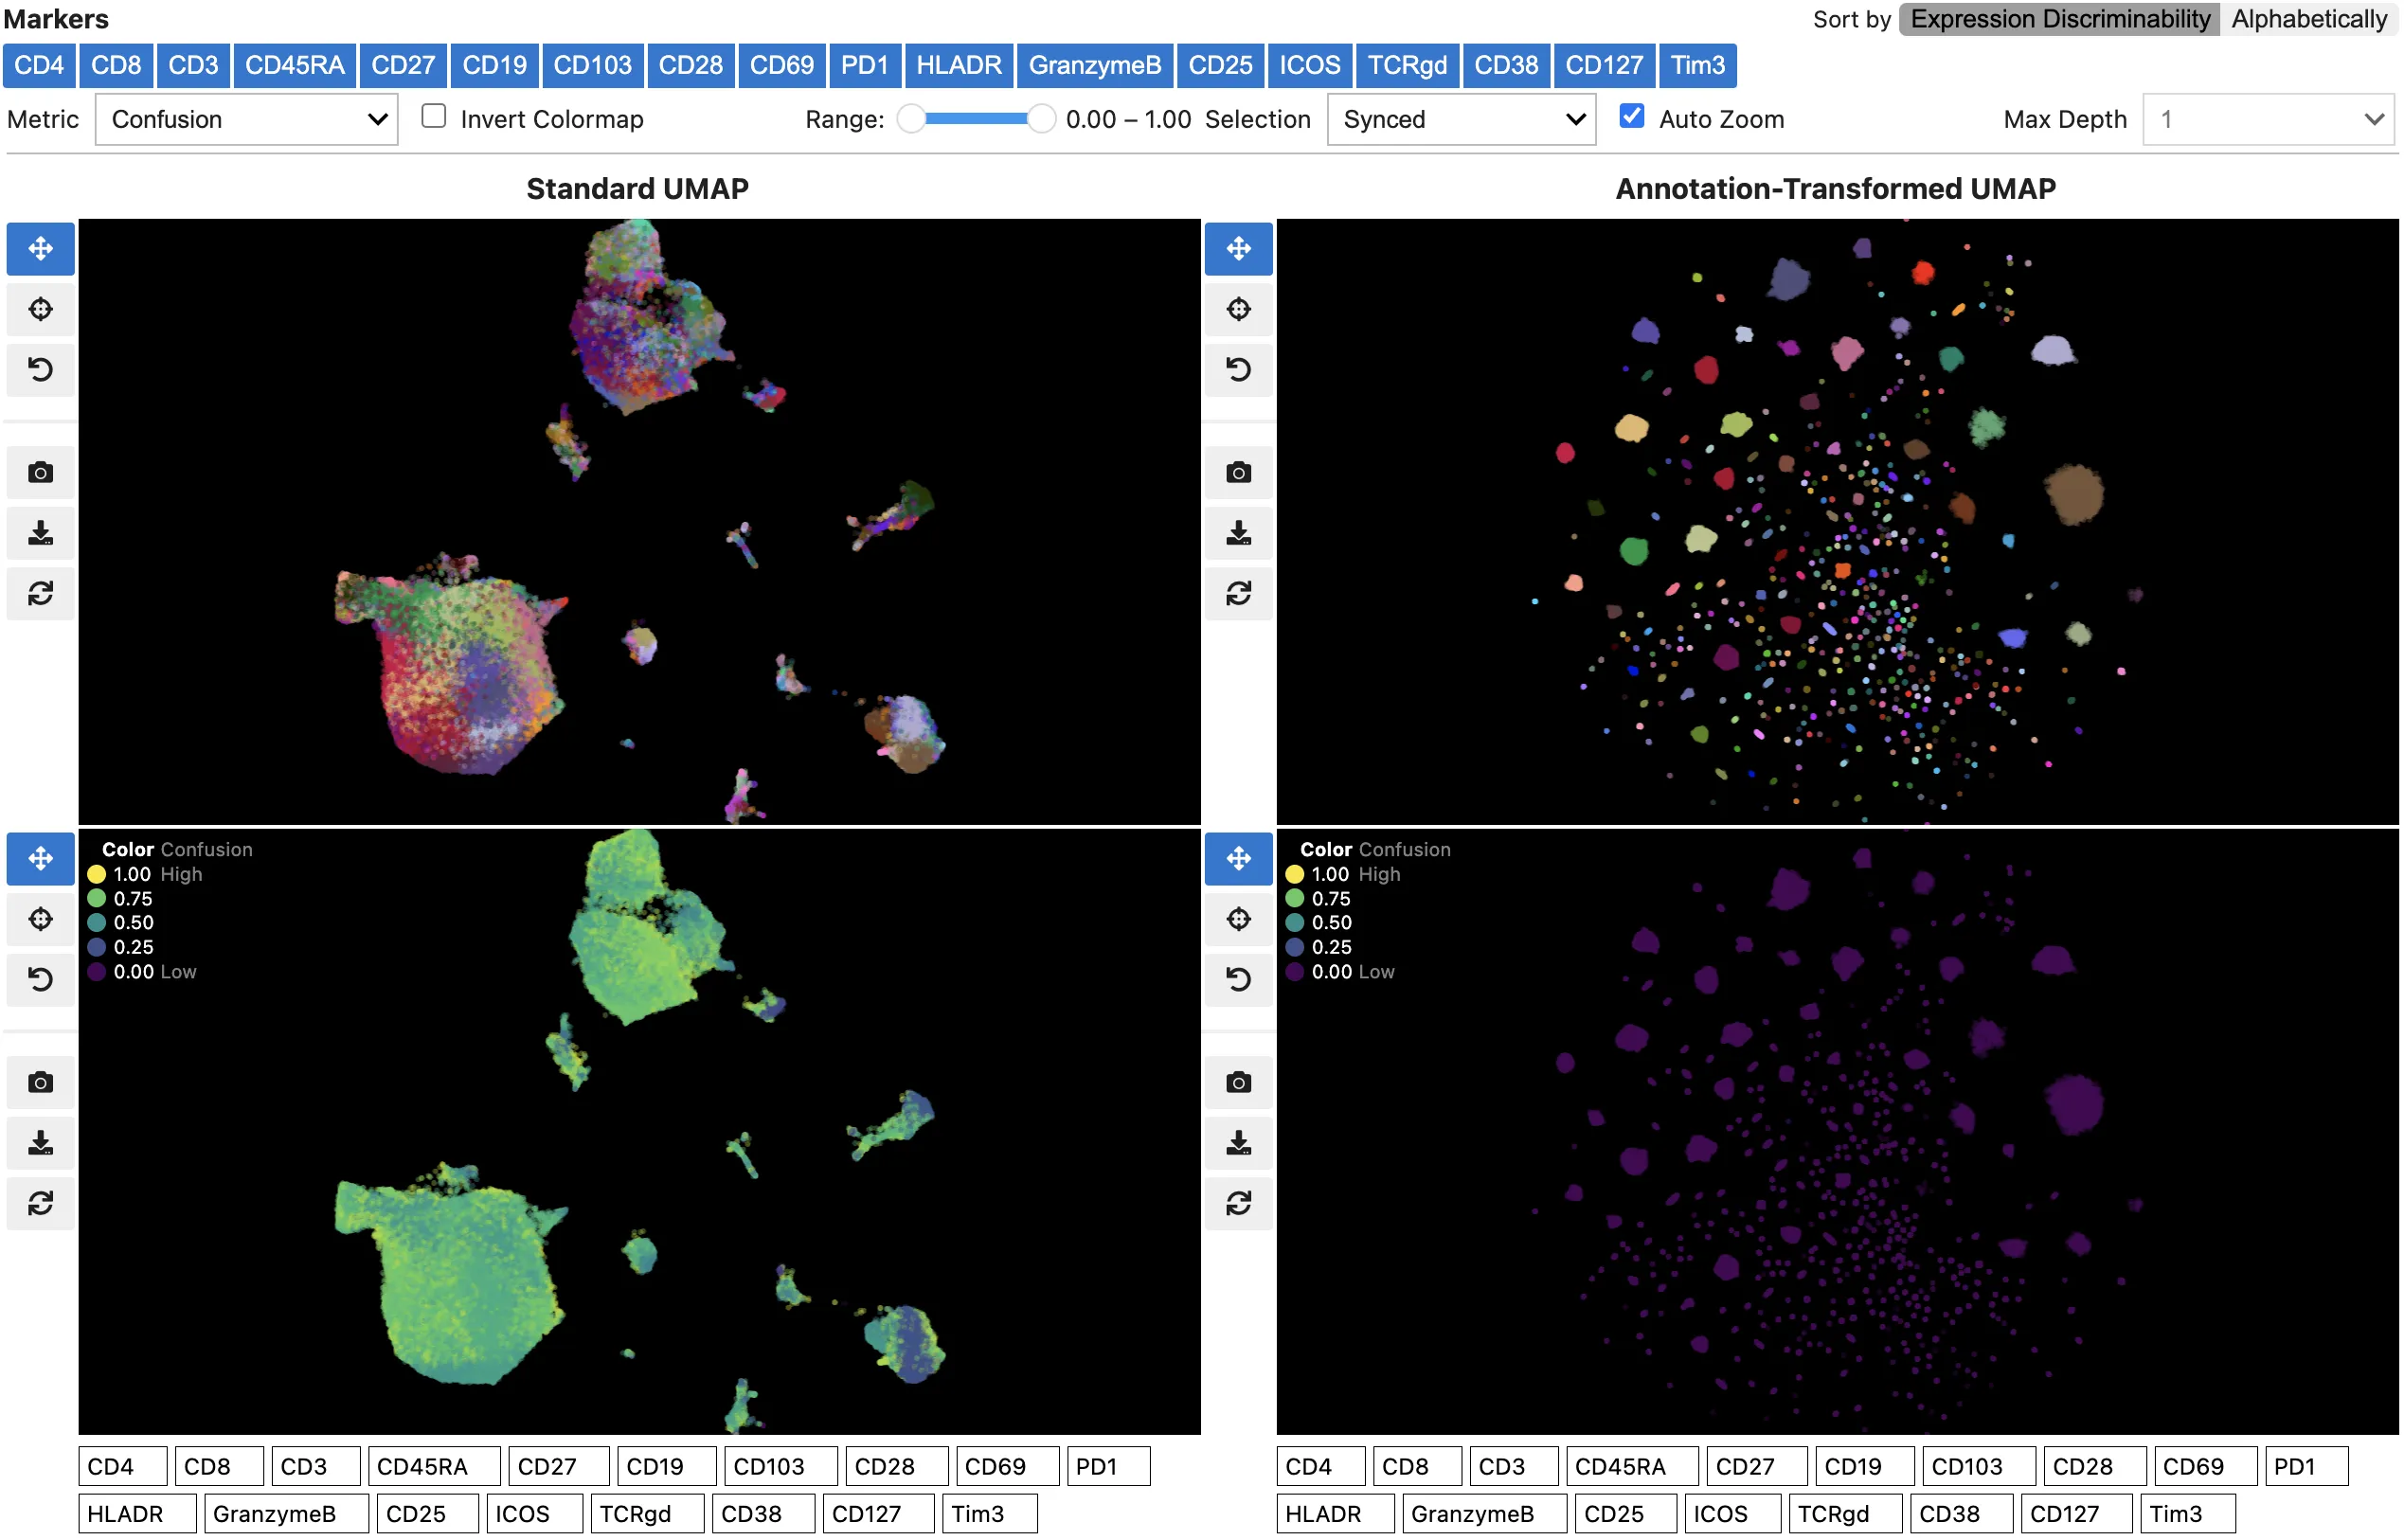Click refresh icon beside bottom-left confusion plot
2404x1540 pixels.
click(40, 1203)
